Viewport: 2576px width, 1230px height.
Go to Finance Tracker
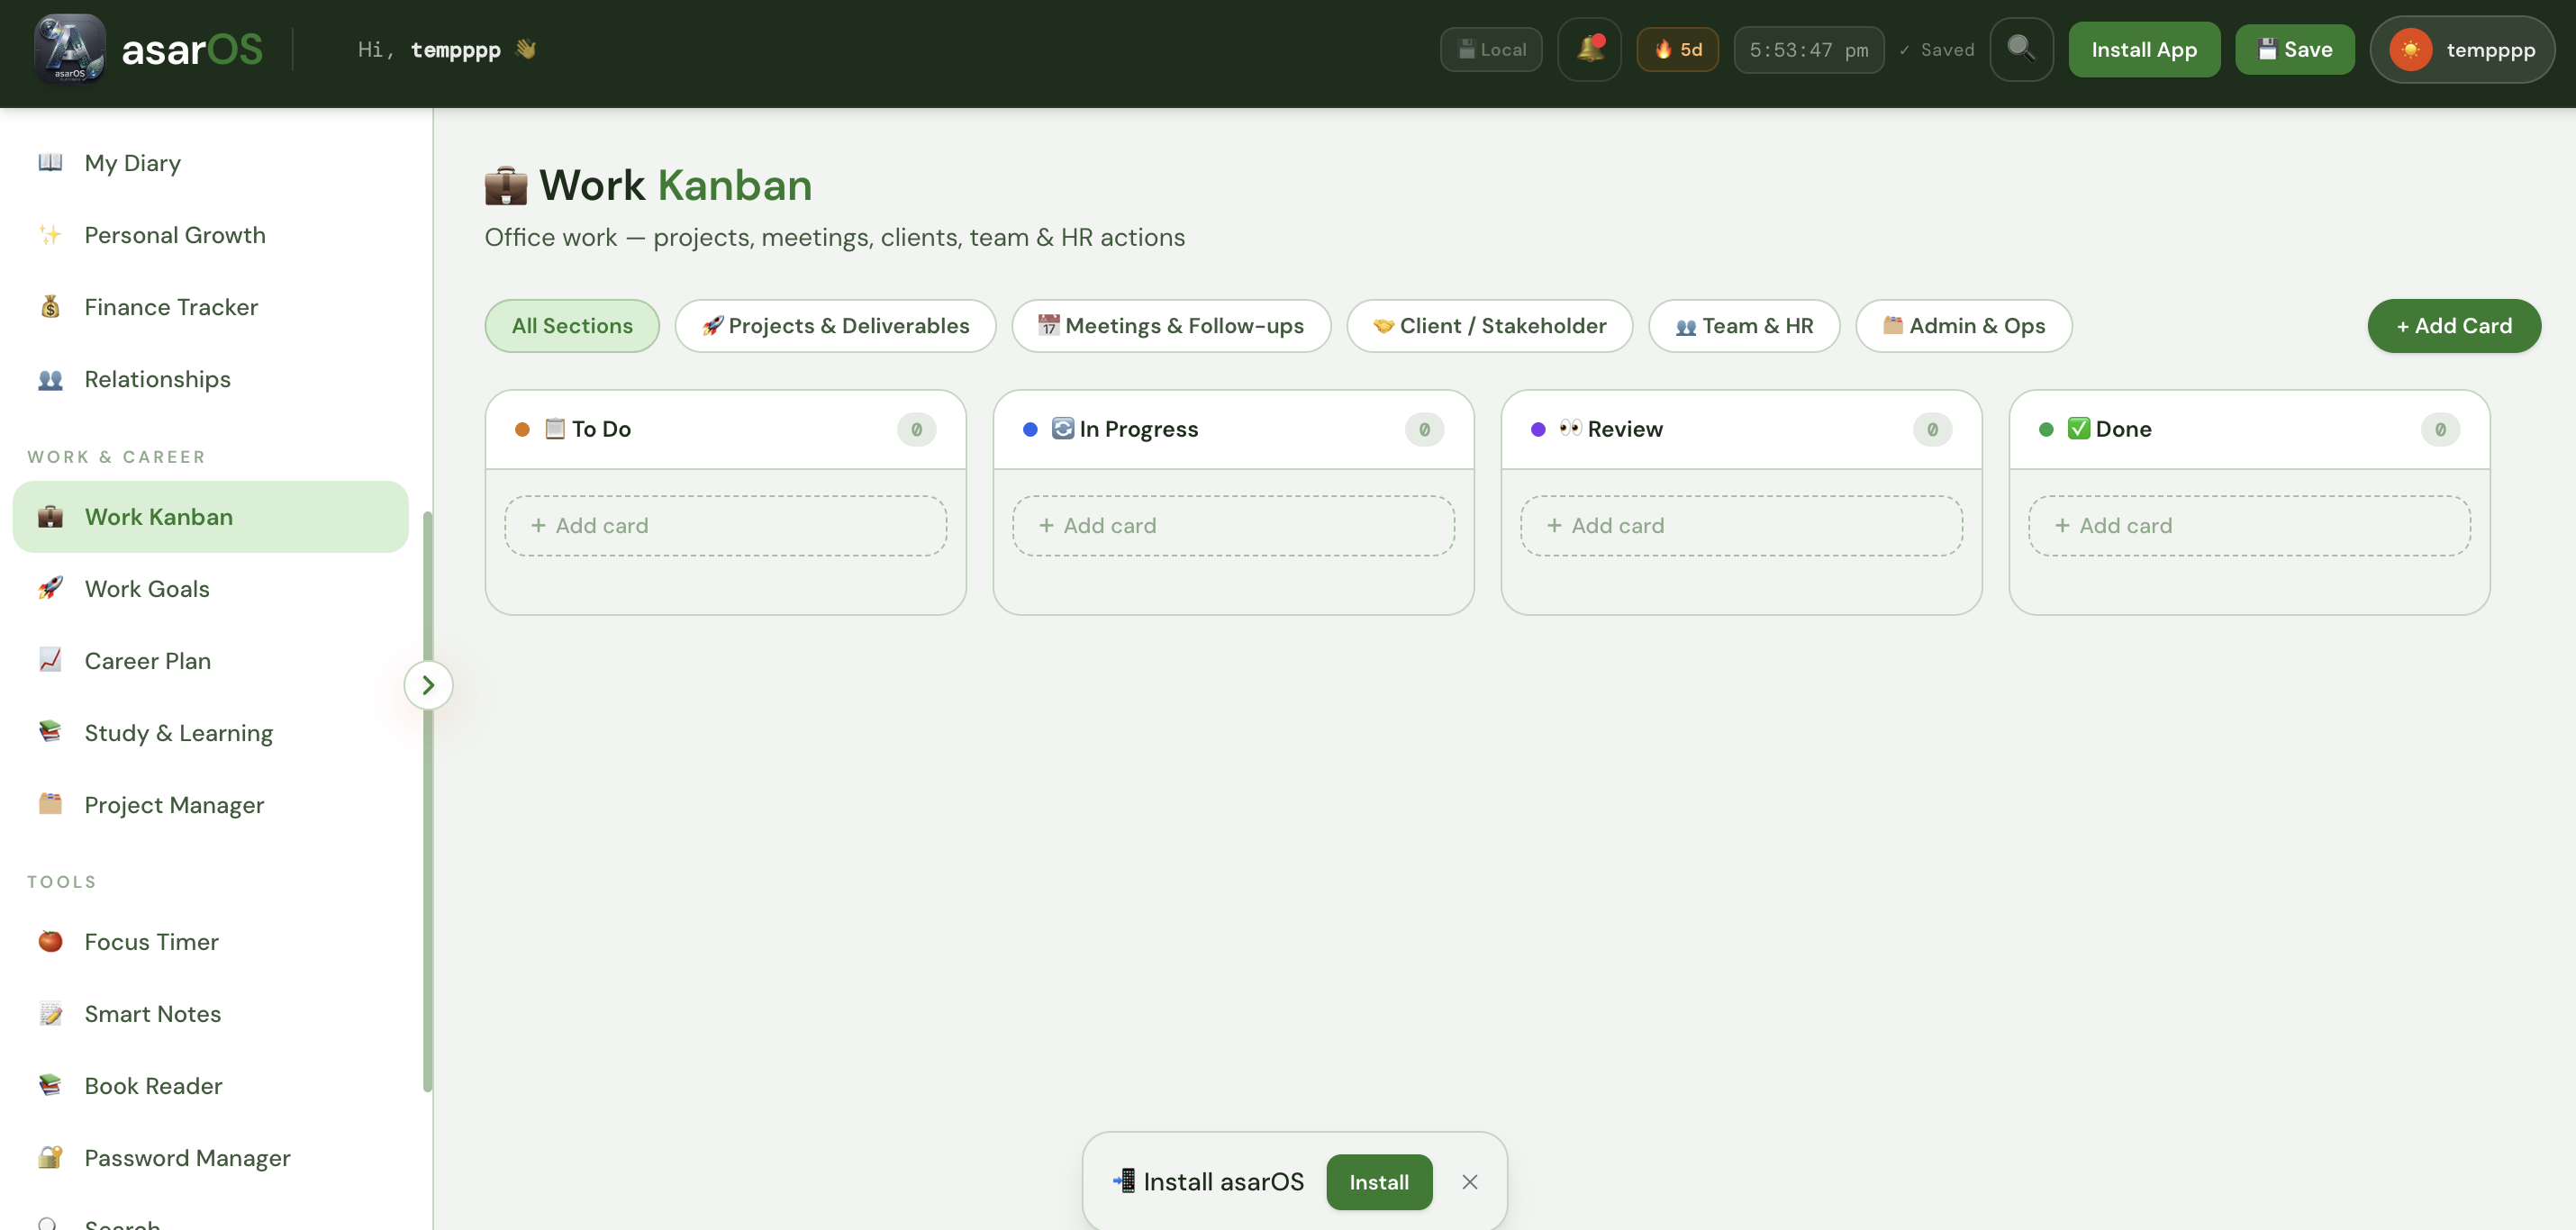[210, 307]
